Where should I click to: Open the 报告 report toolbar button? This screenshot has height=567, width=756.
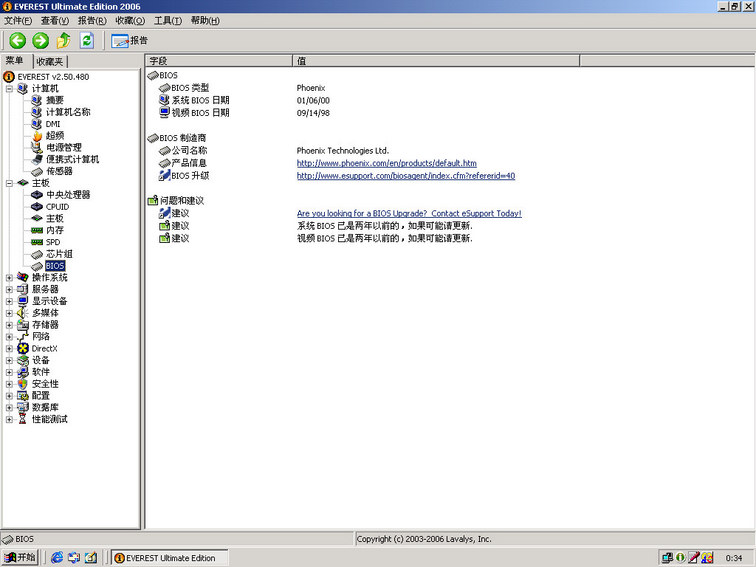129,40
